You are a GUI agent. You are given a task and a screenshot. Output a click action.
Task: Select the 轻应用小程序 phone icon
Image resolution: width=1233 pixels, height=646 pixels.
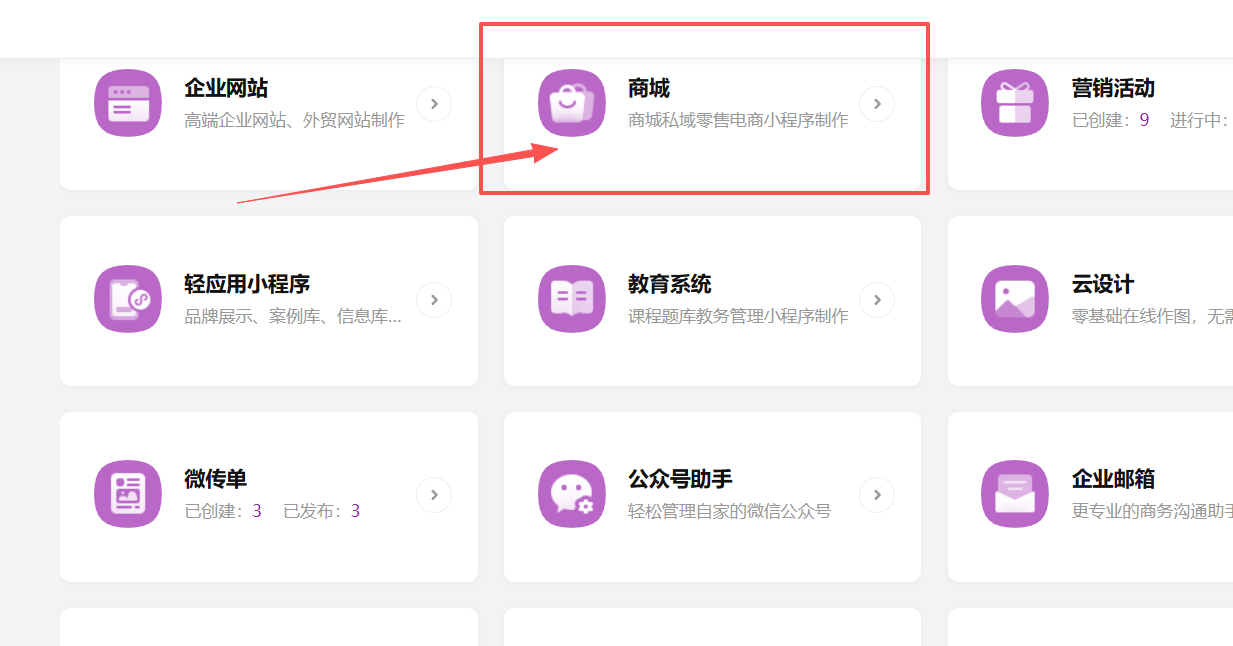coord(128,299)
